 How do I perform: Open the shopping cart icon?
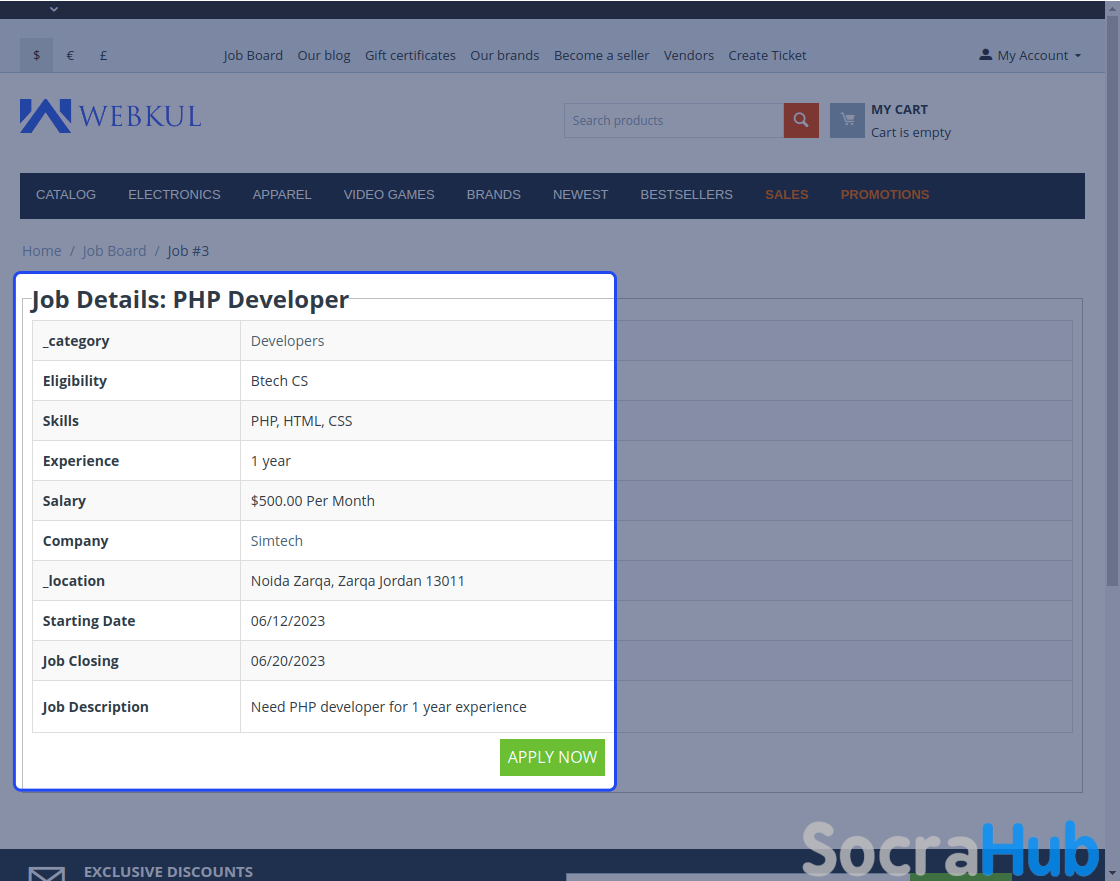[x=847, y=120]
